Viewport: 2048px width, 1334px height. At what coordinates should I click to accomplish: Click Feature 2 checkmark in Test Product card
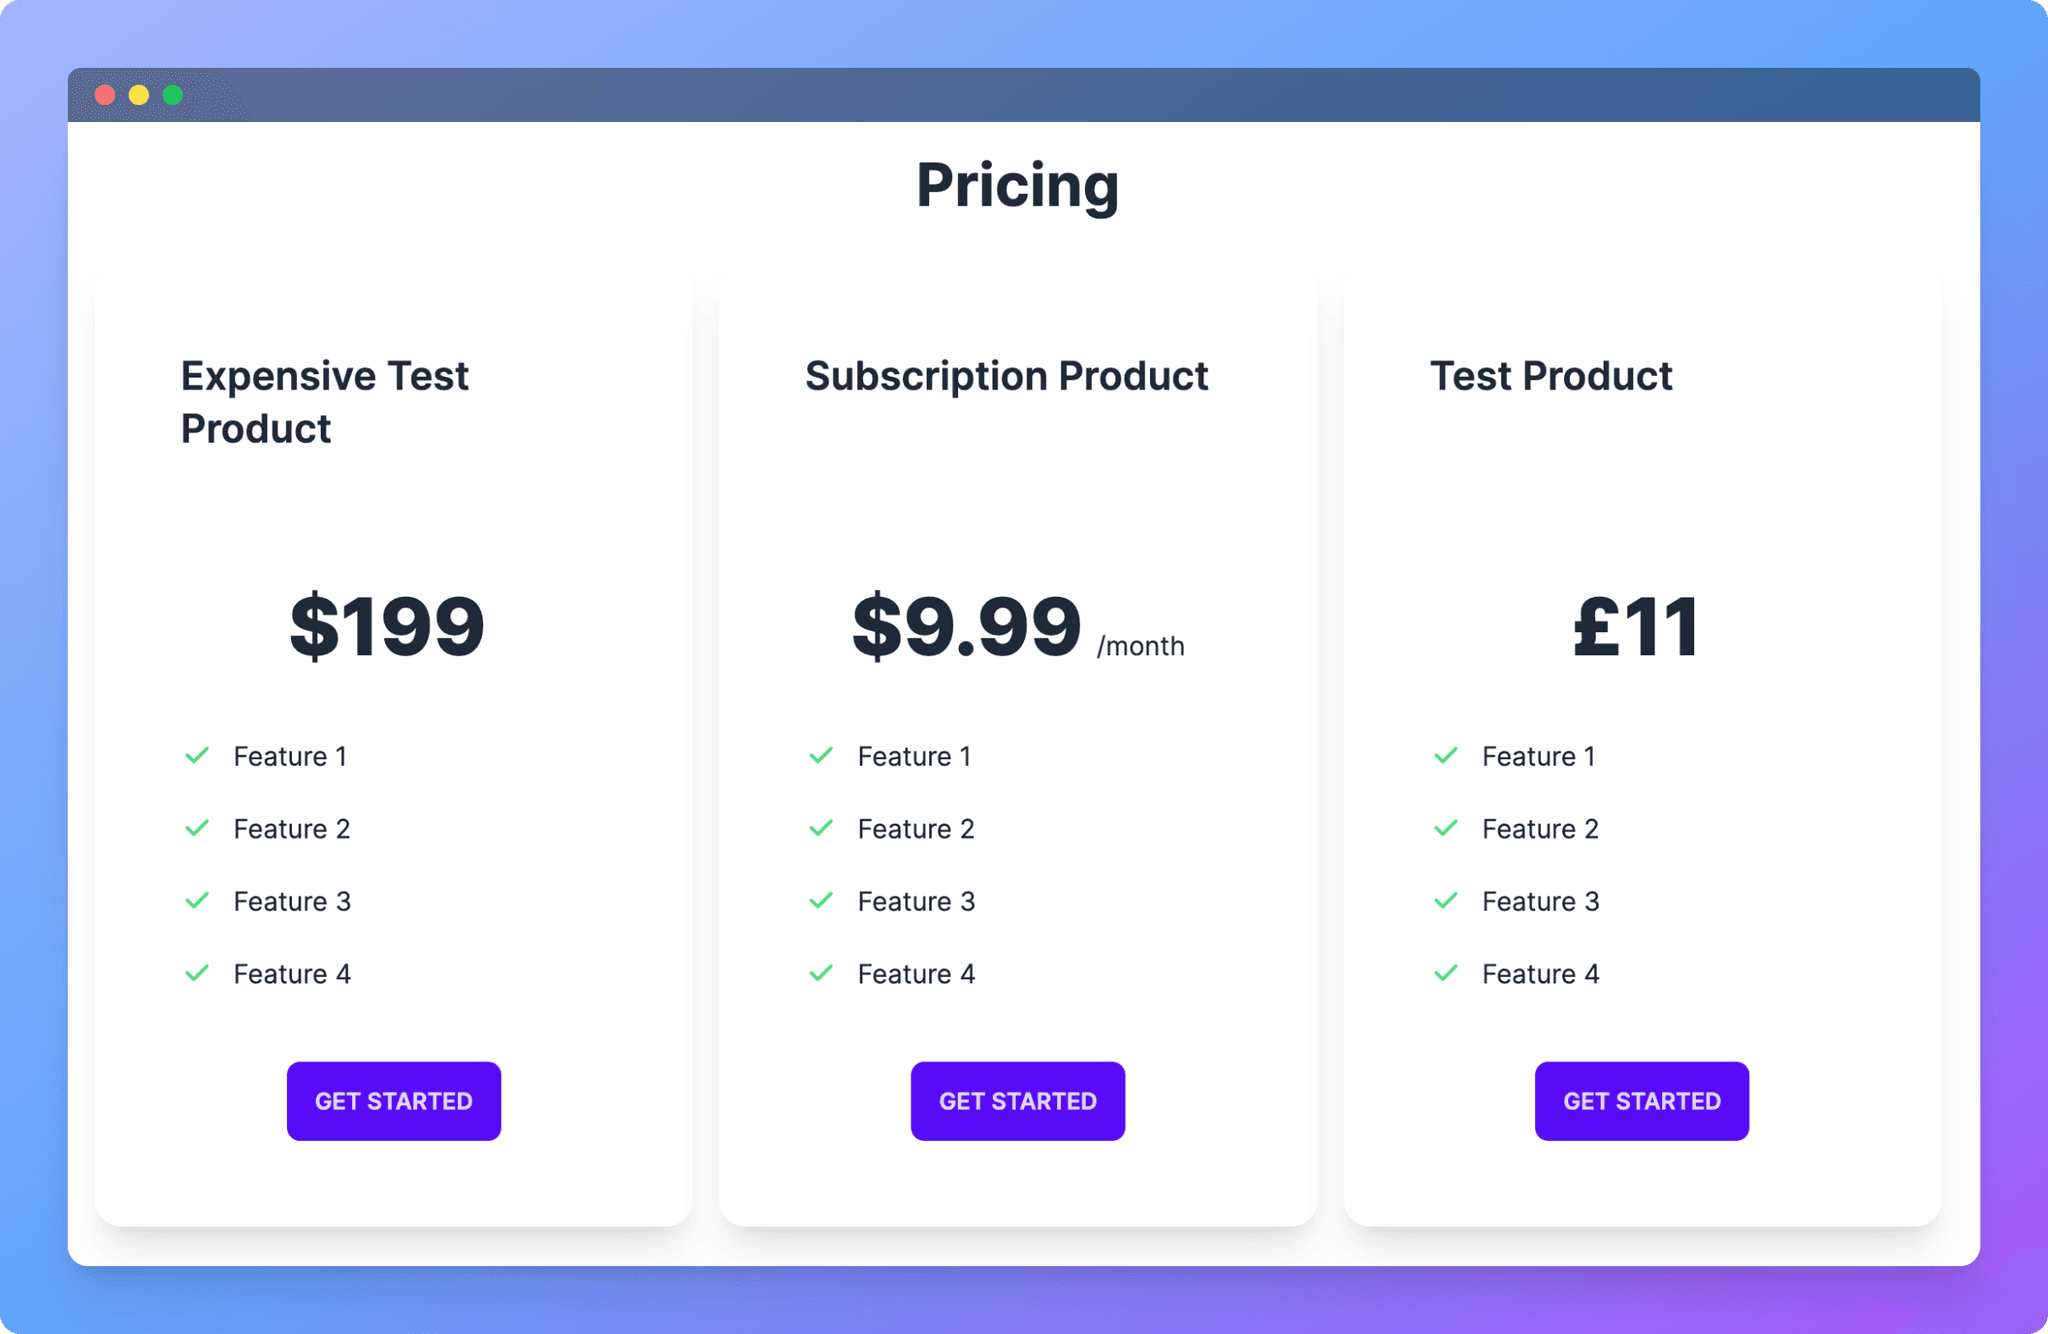[x=1445, y=828]
